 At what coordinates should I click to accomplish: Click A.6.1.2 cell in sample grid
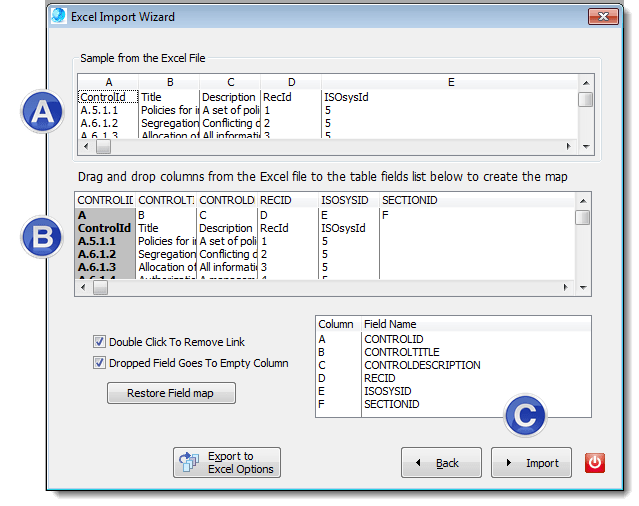click(x=108, y=123)
